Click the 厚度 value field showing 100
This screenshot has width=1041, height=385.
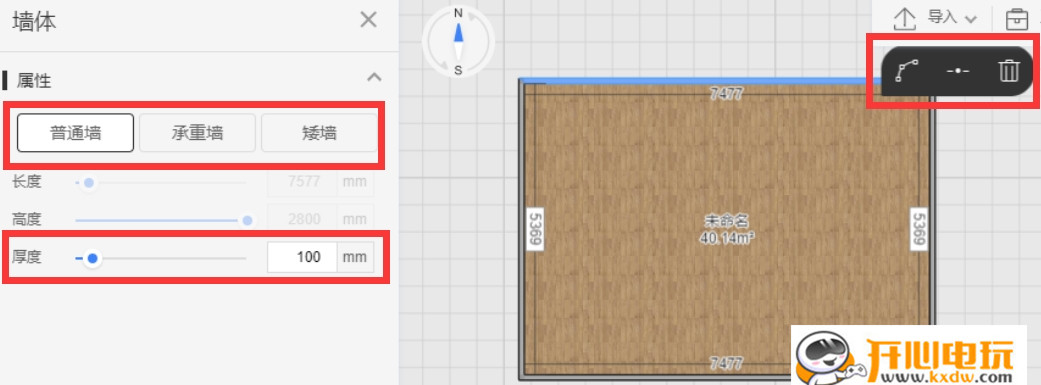click(x=302, y=257)
